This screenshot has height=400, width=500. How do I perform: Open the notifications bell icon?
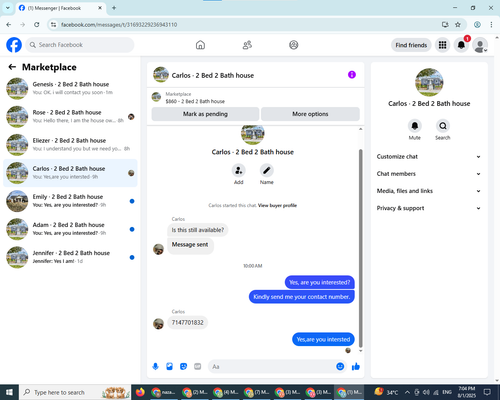461,45
